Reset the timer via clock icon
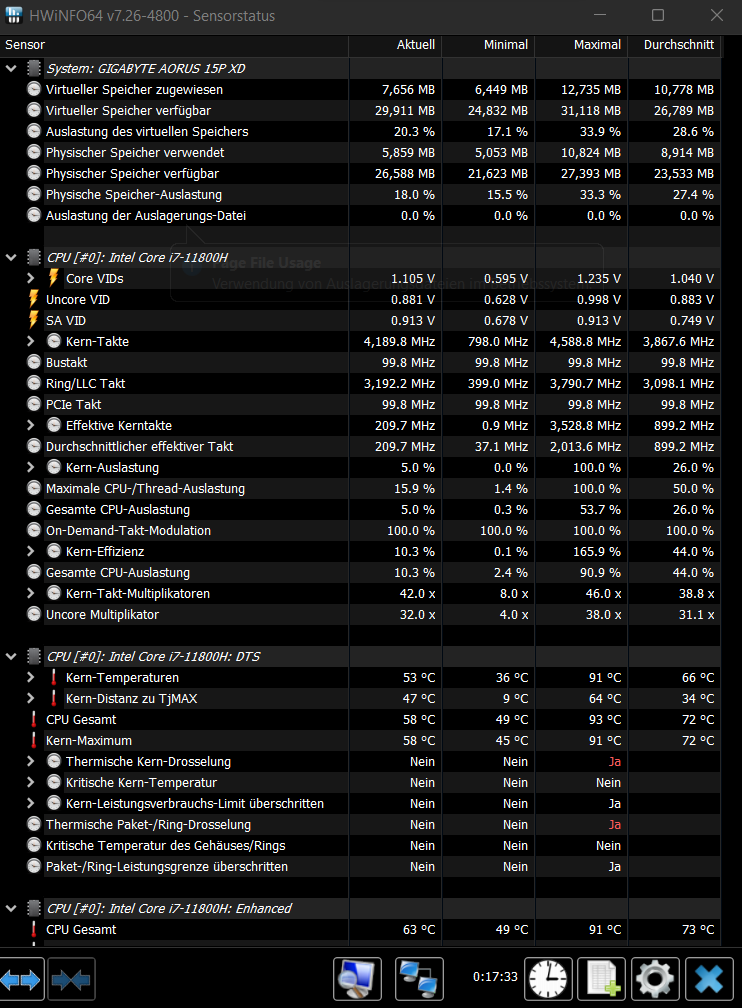The width and height of the screenshot is (742, 1008). (548, 979)
